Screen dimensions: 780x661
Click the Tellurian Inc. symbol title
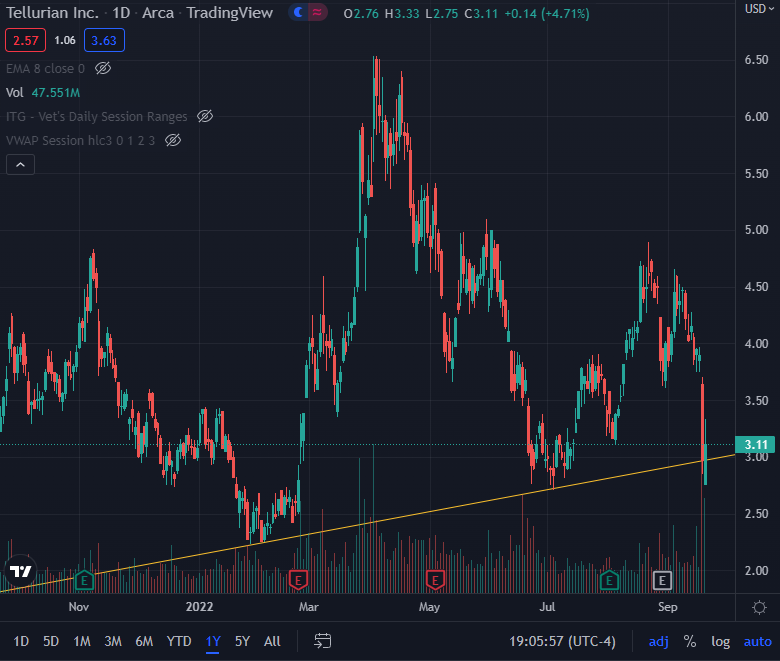[52, 12]
